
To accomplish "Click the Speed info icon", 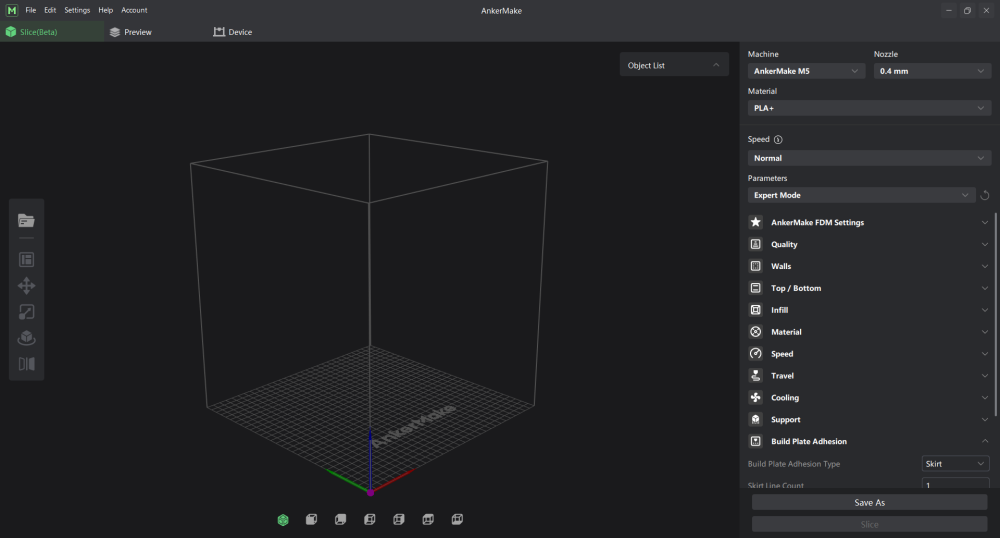I will click(778, 140).
